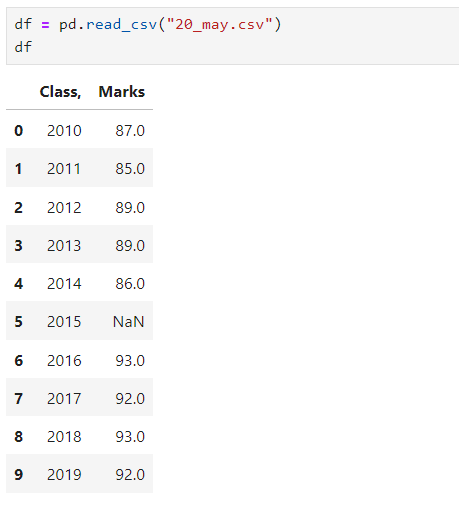
Task: Click the cell showing 2015
Action: (x=64, y=322)
